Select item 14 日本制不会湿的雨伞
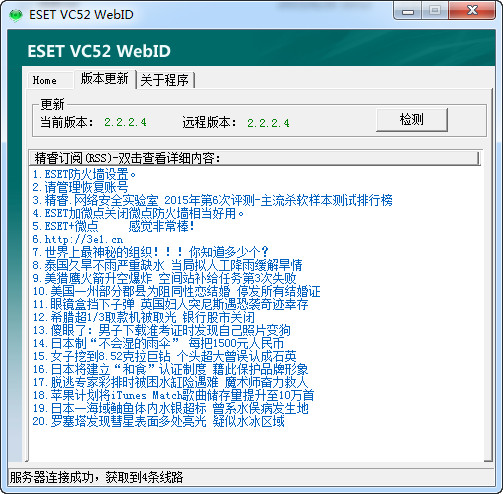The height and width of the screenshot is (494, 503). pyautogui.click(x=158, y=343)
